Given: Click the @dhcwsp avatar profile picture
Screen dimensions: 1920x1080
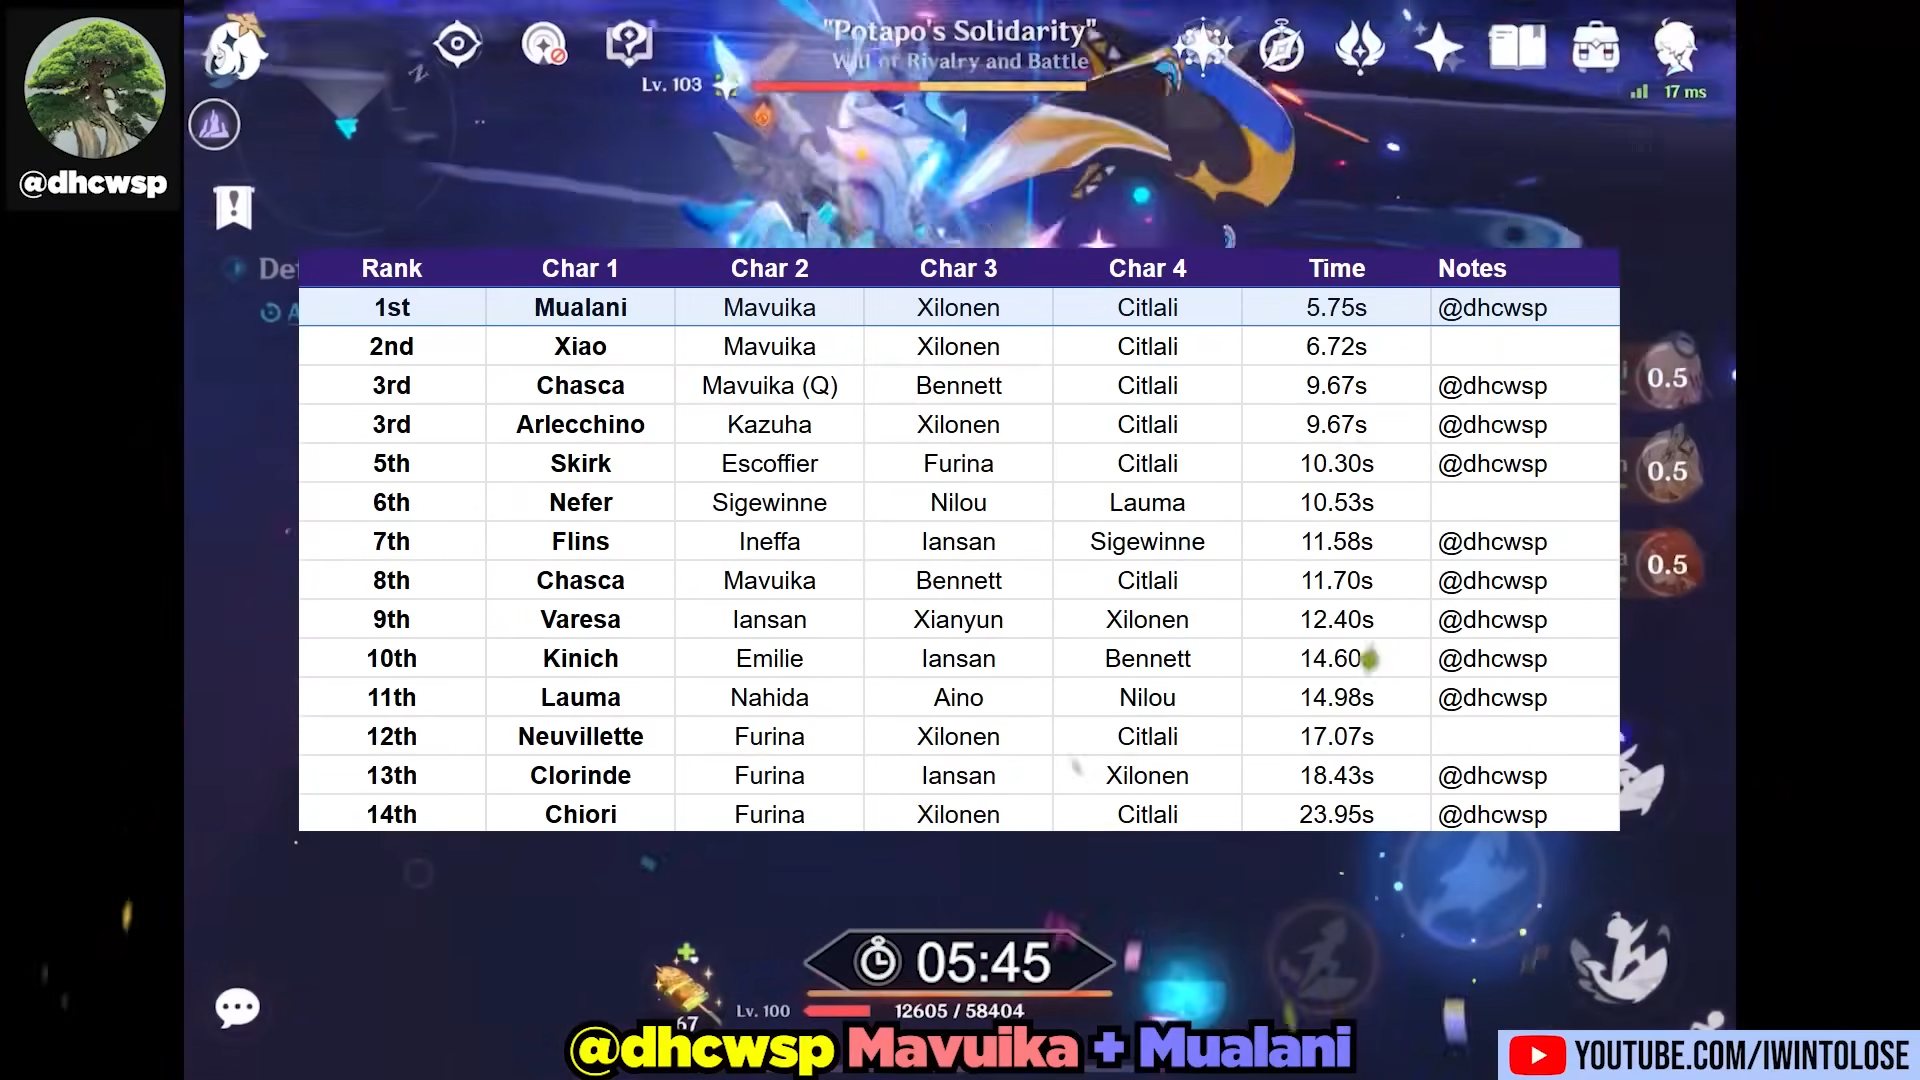Looking at the screenshot, I should pos(94,88).
